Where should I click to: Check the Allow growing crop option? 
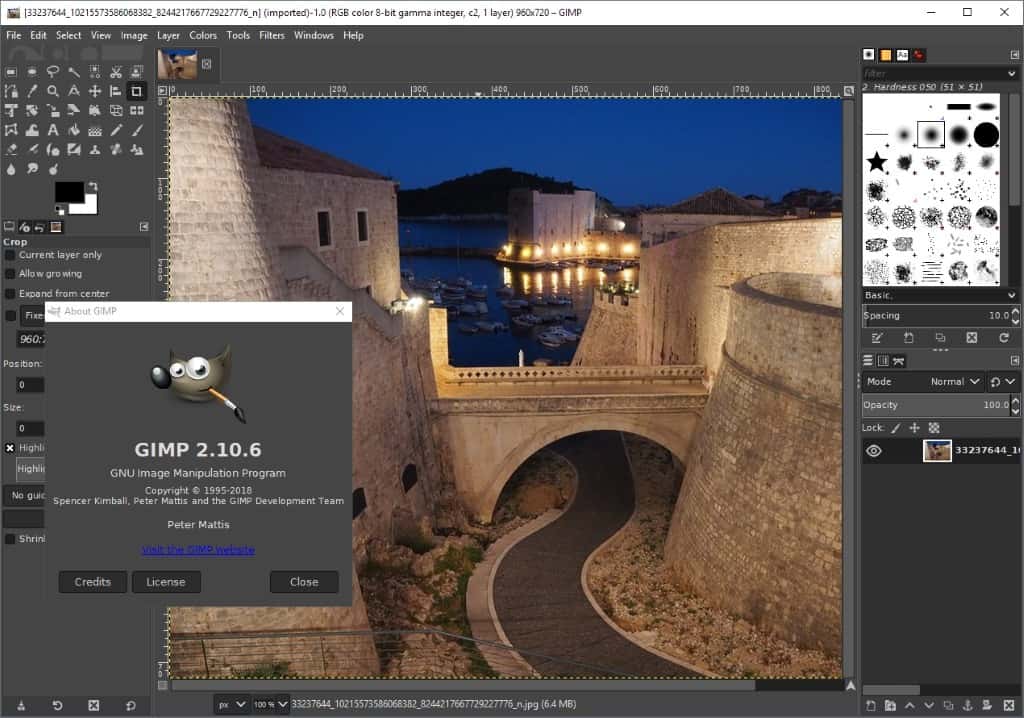point(11,273)
